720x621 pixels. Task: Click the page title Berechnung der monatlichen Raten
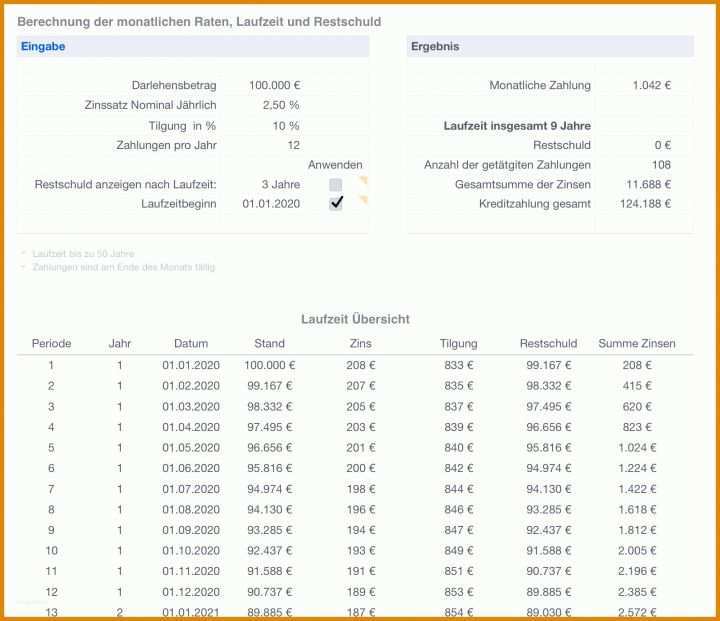(x=199, y=22)
